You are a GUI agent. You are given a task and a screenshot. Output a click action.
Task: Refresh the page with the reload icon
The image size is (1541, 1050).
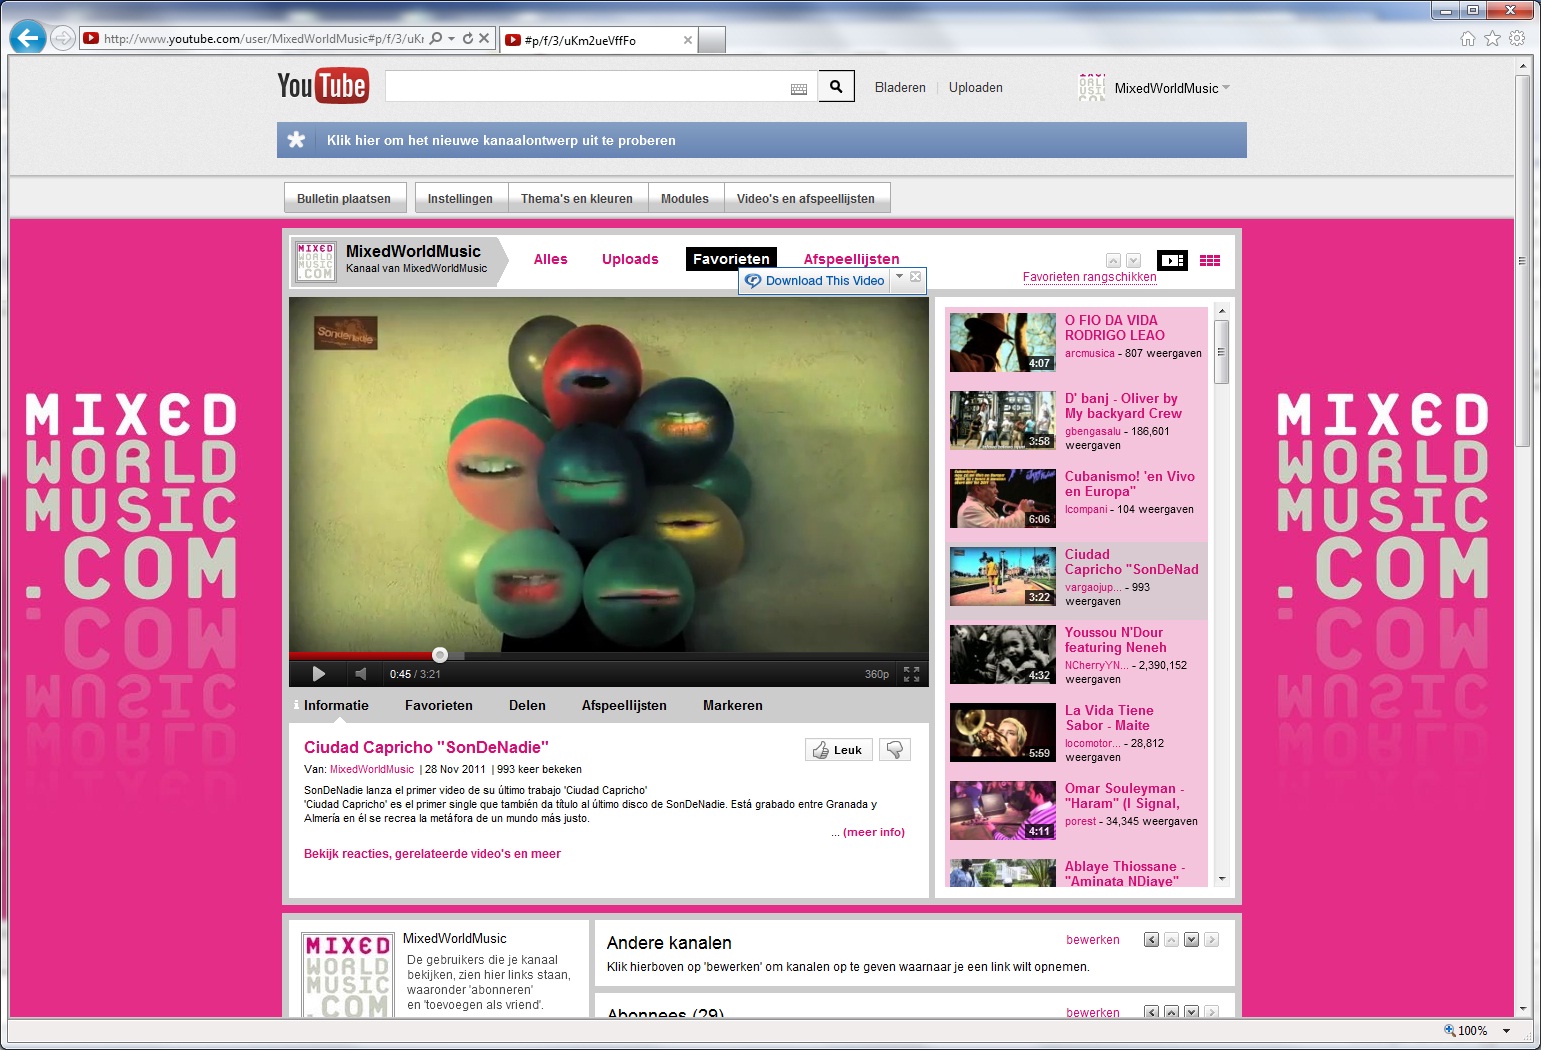click(x=467, y=38)
